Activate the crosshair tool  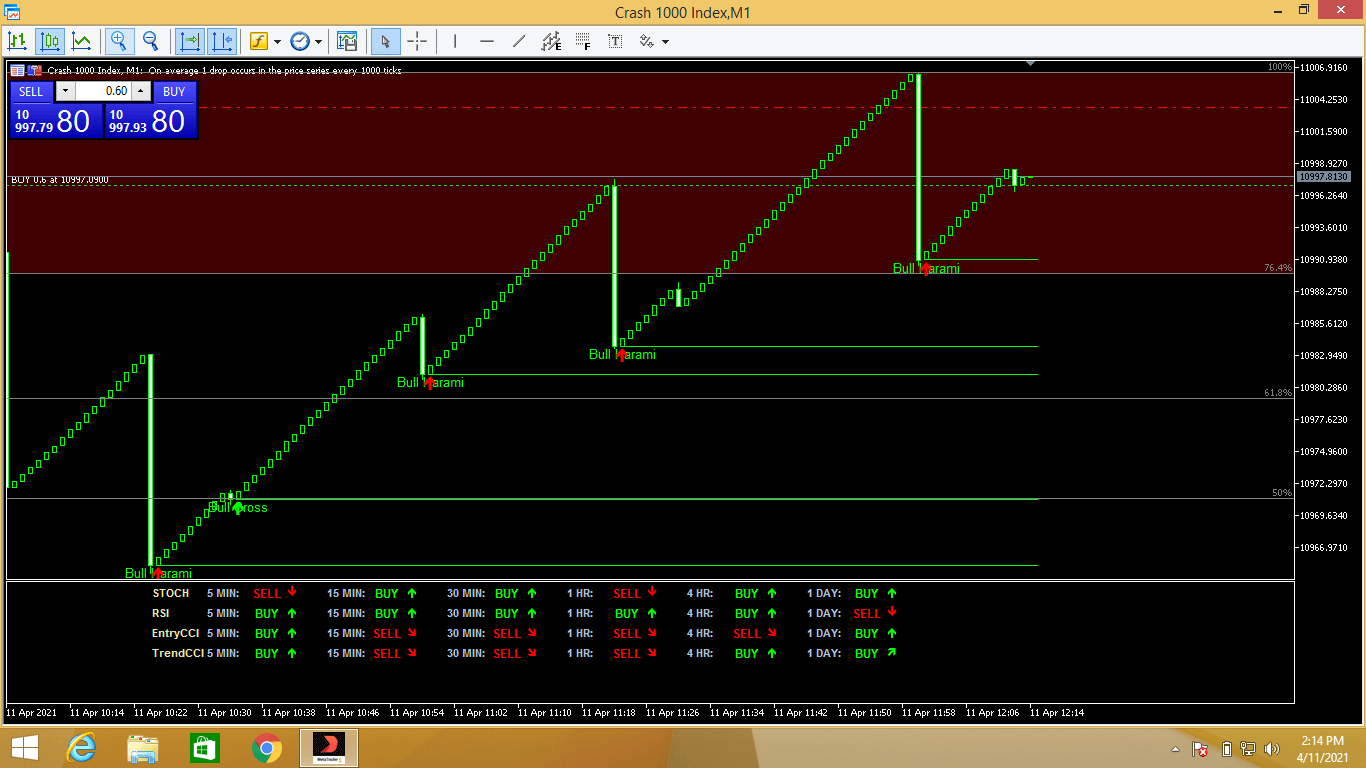pyautogui.click(x=417, y=41)
